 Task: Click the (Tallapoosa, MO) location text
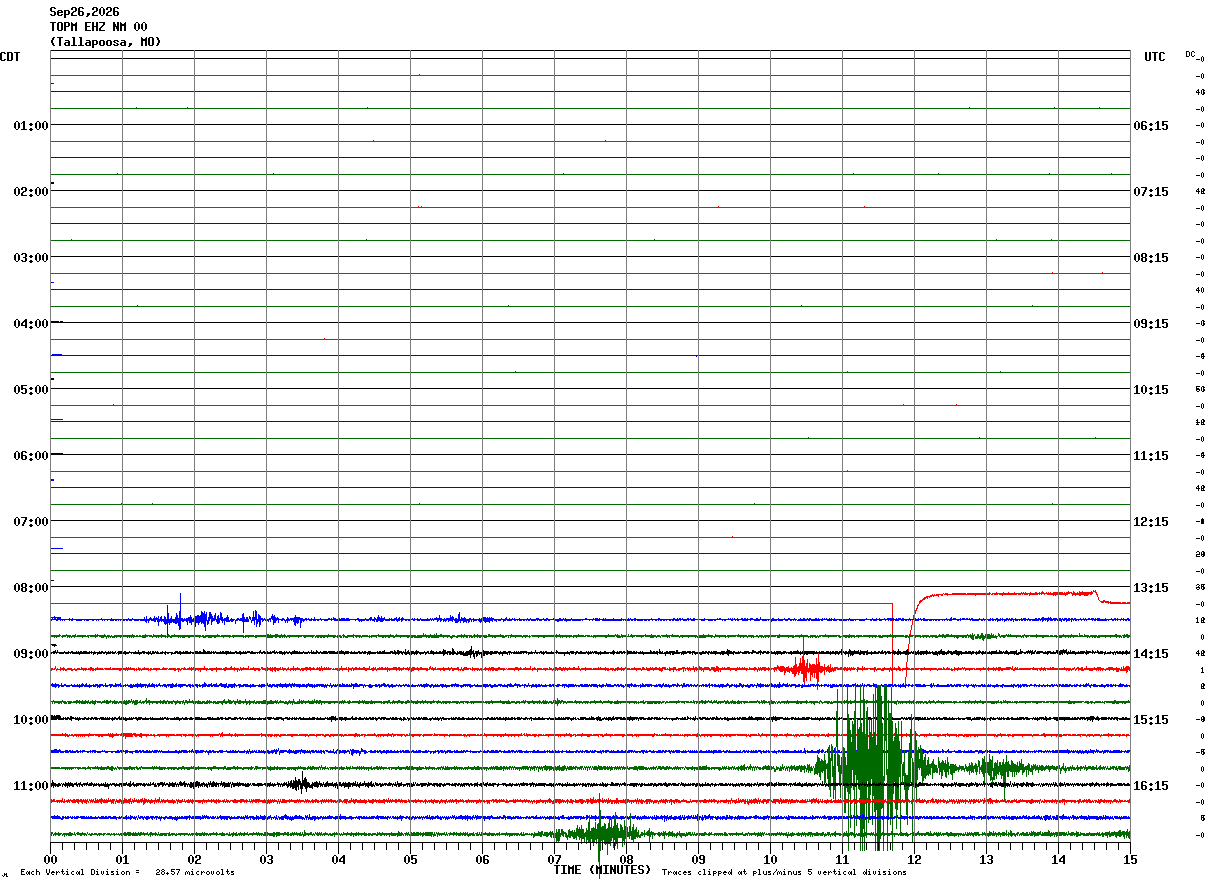(x=105, y=42)
